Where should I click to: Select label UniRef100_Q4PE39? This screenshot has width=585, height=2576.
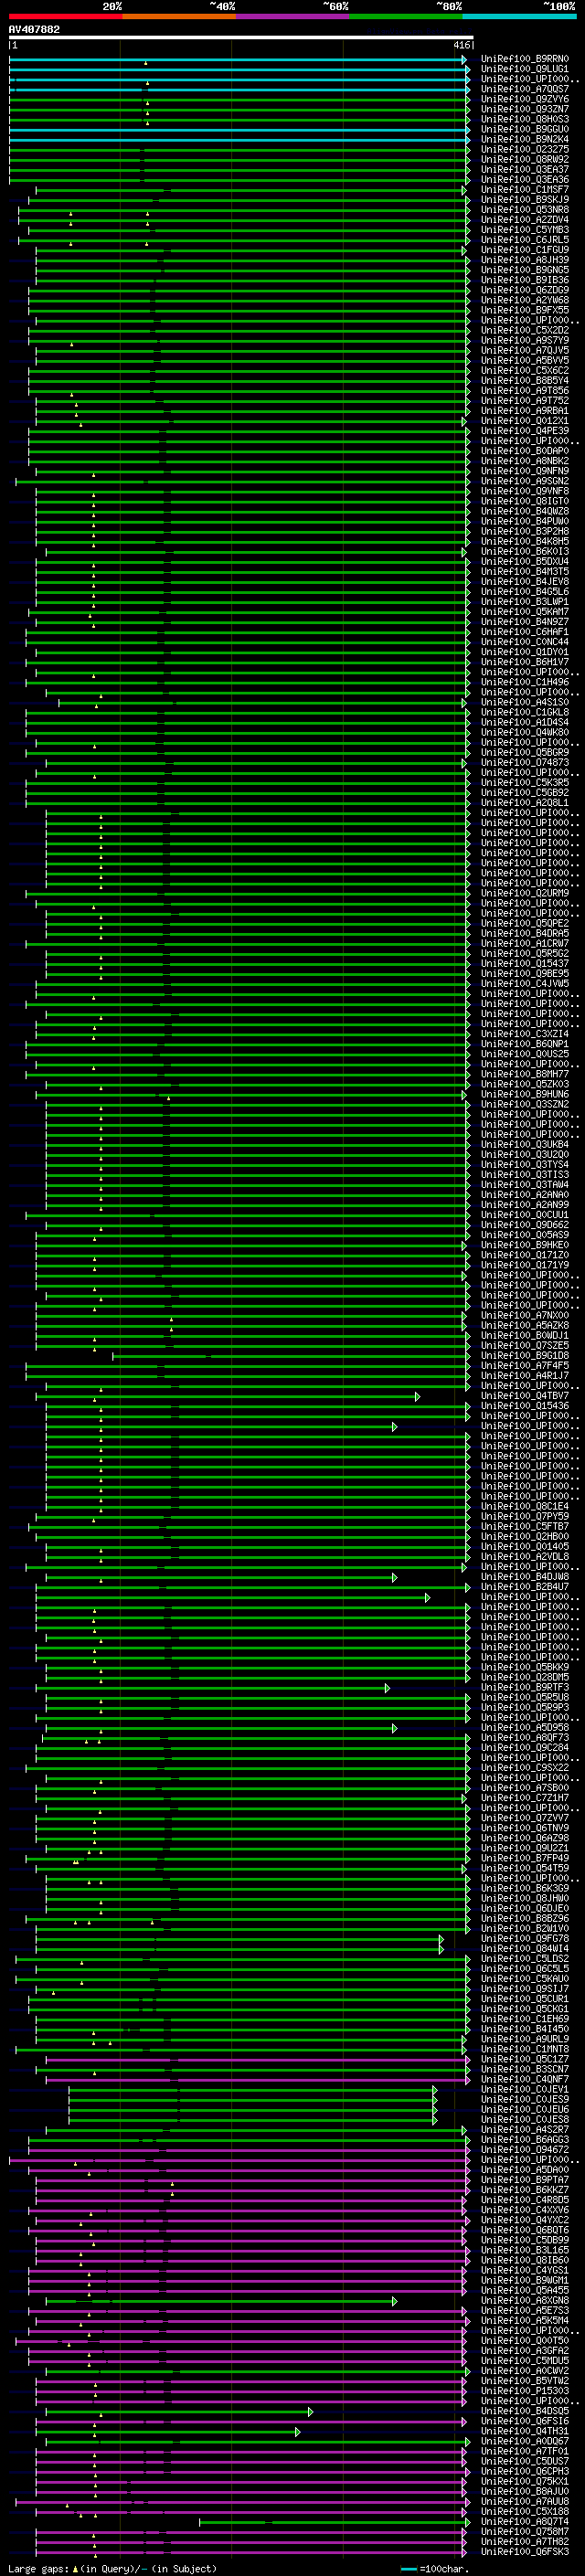click(x=525, y=431)
